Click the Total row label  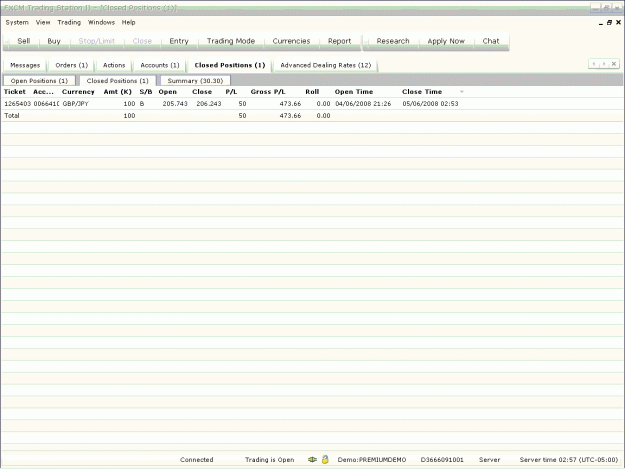click(x=12, y=116)
